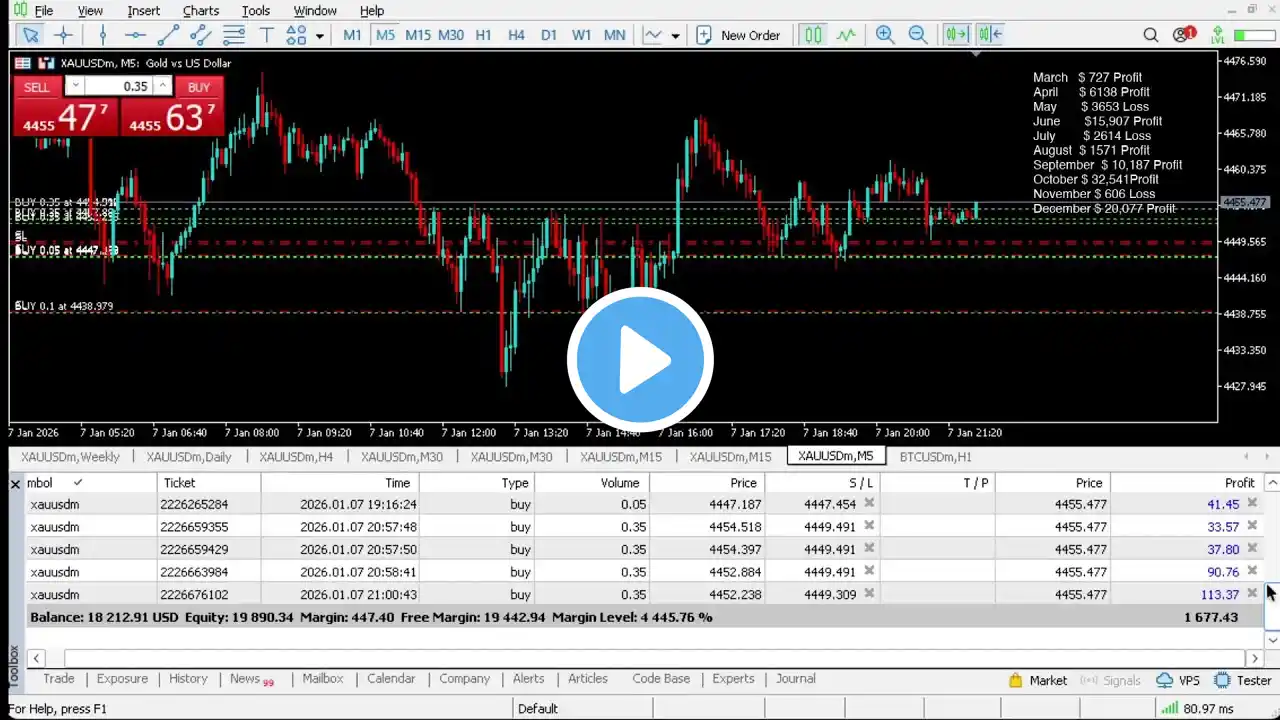Close position with ticket 2226265284

(x=1251, y=503)
